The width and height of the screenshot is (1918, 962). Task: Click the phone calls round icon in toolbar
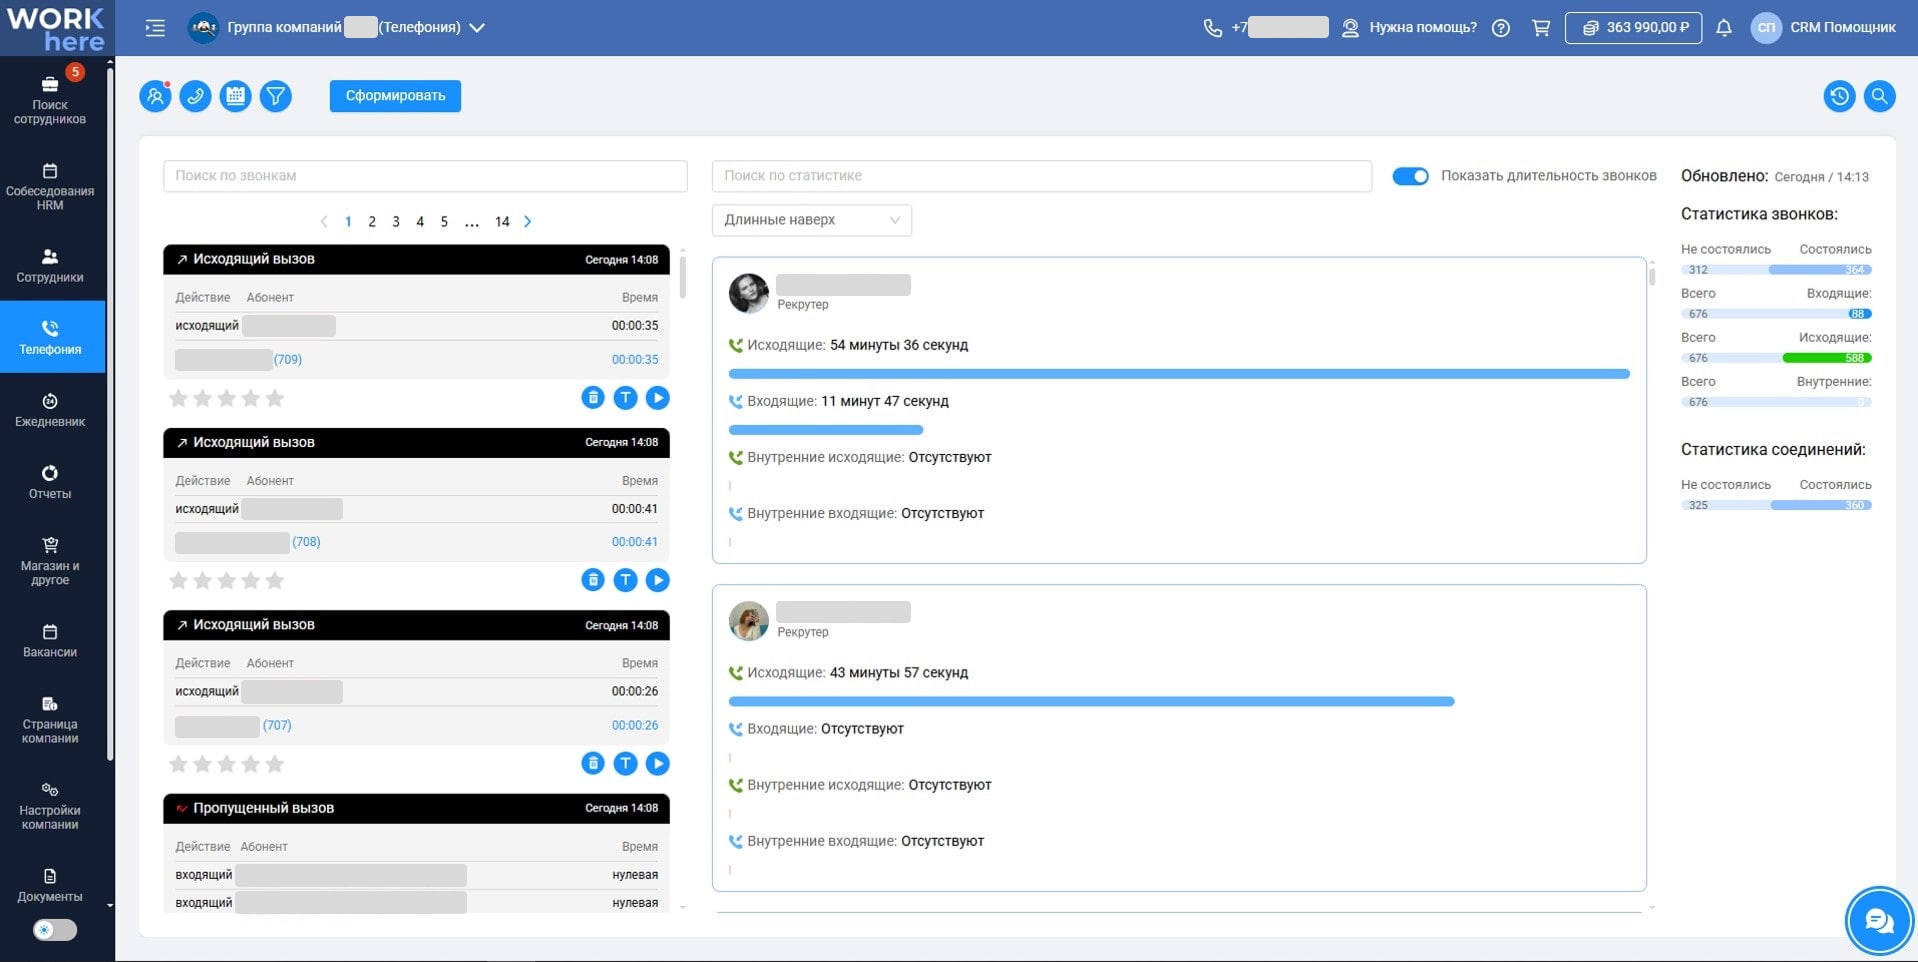[195, 96]
